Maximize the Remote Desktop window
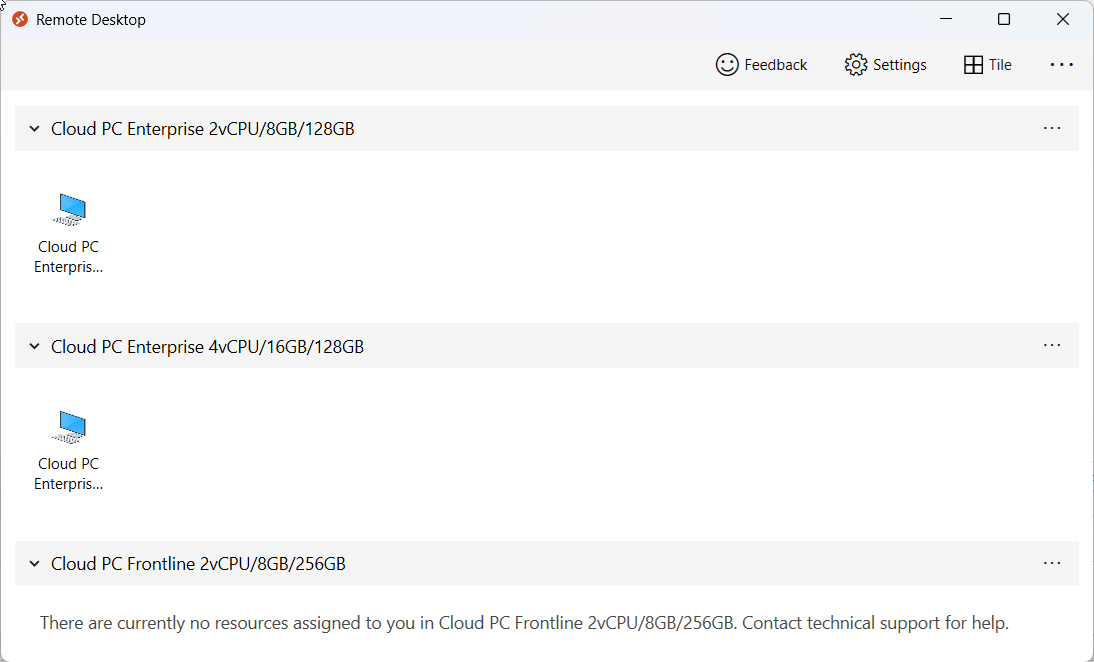Viewport: 1094px width, 662px height. coord(1004,20)
